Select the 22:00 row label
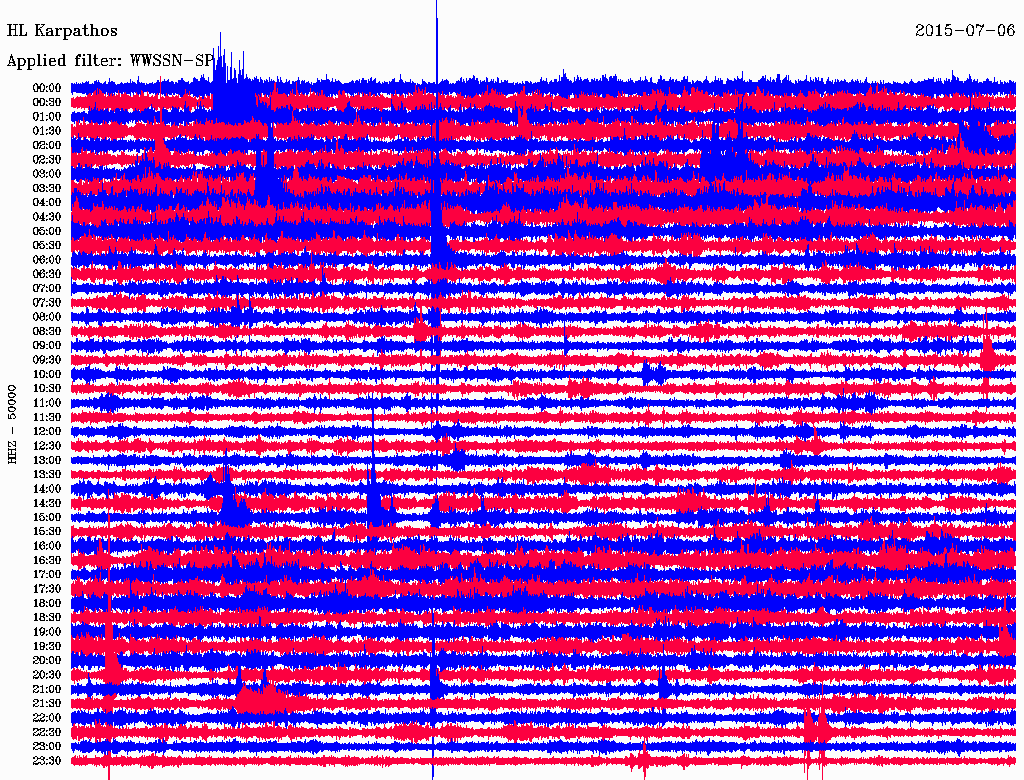Image resolution: width=1024 pixels, height=780 pixels. (47, 717)
